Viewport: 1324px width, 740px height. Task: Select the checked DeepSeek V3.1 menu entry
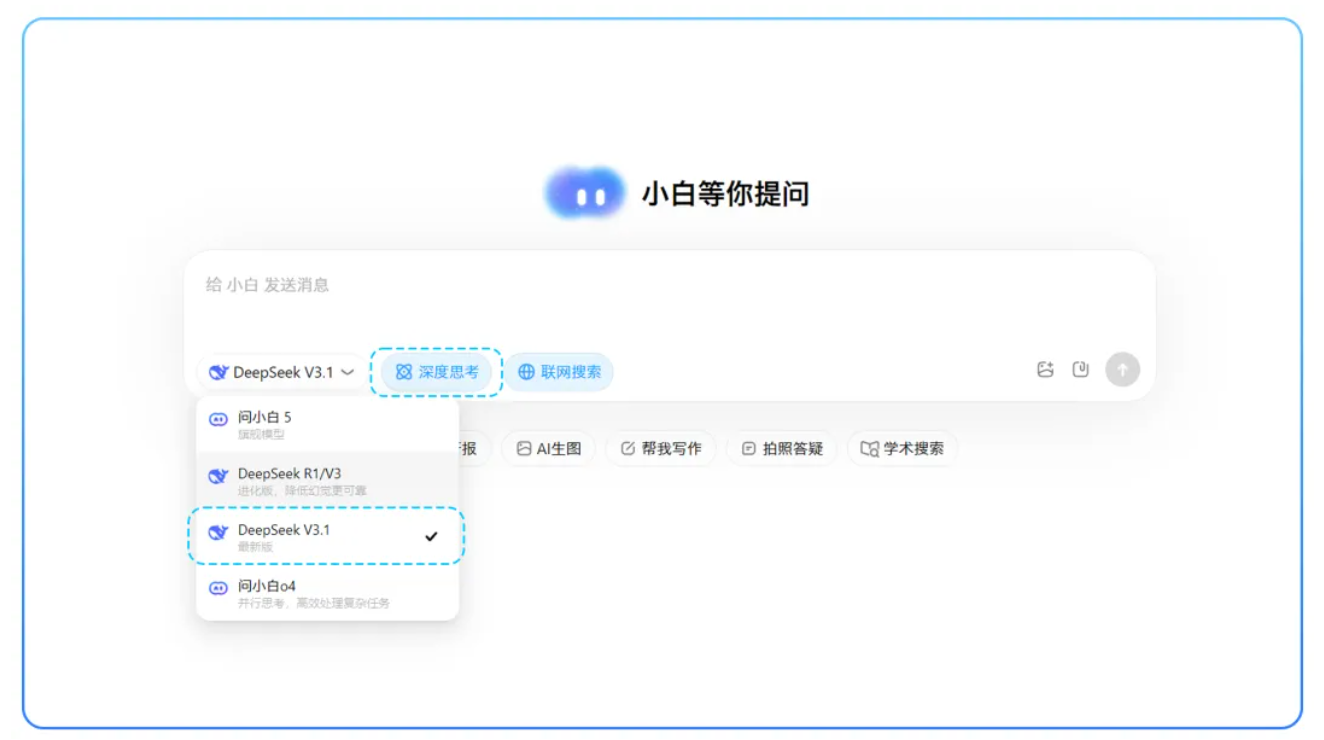coord(328,536)
